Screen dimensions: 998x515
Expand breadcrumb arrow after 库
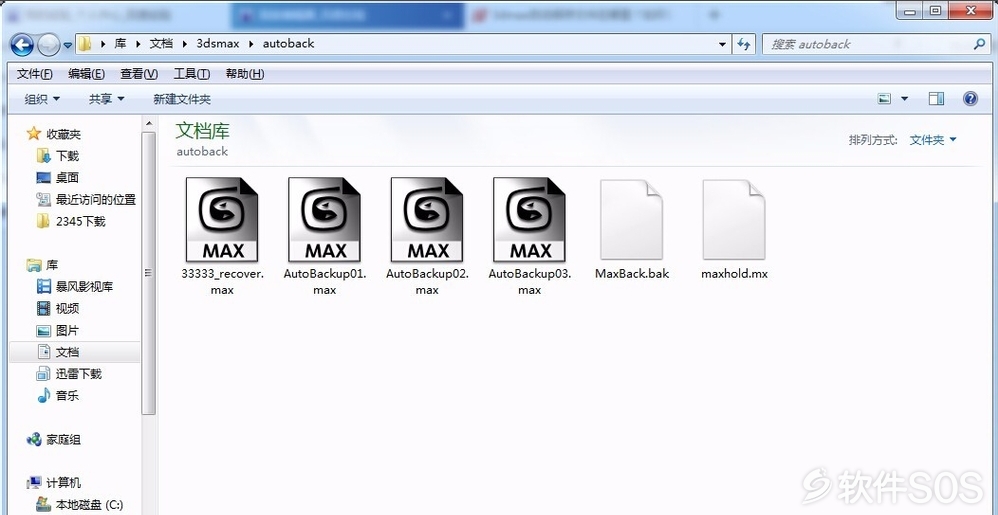[138, 44]
